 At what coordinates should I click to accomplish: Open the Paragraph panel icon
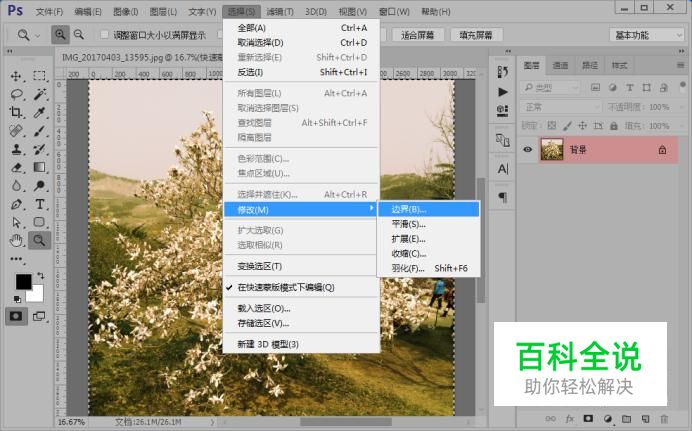pyautogui.click(x=503, y=197)
